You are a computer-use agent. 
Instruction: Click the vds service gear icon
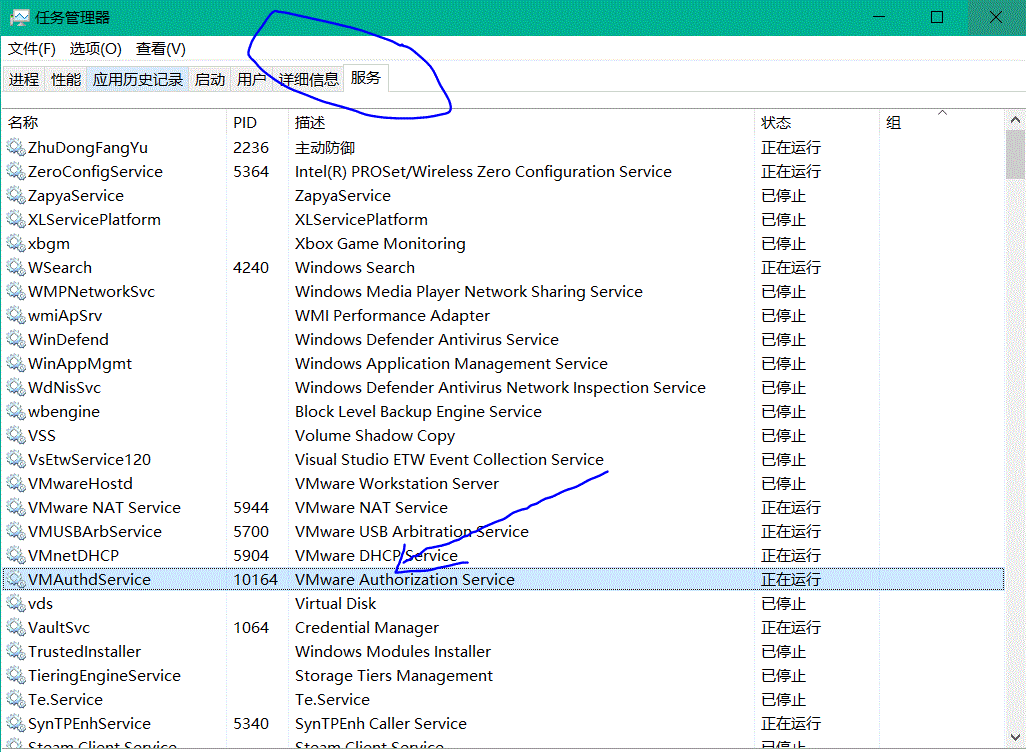pyautogui.click(x=16, y=603)
